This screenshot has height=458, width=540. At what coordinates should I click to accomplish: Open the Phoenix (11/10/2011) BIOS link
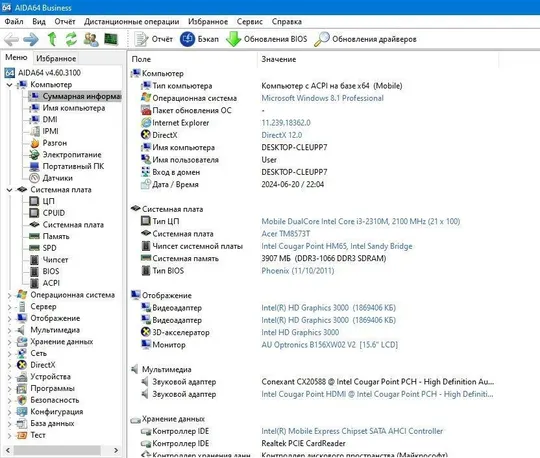[298, 271]
